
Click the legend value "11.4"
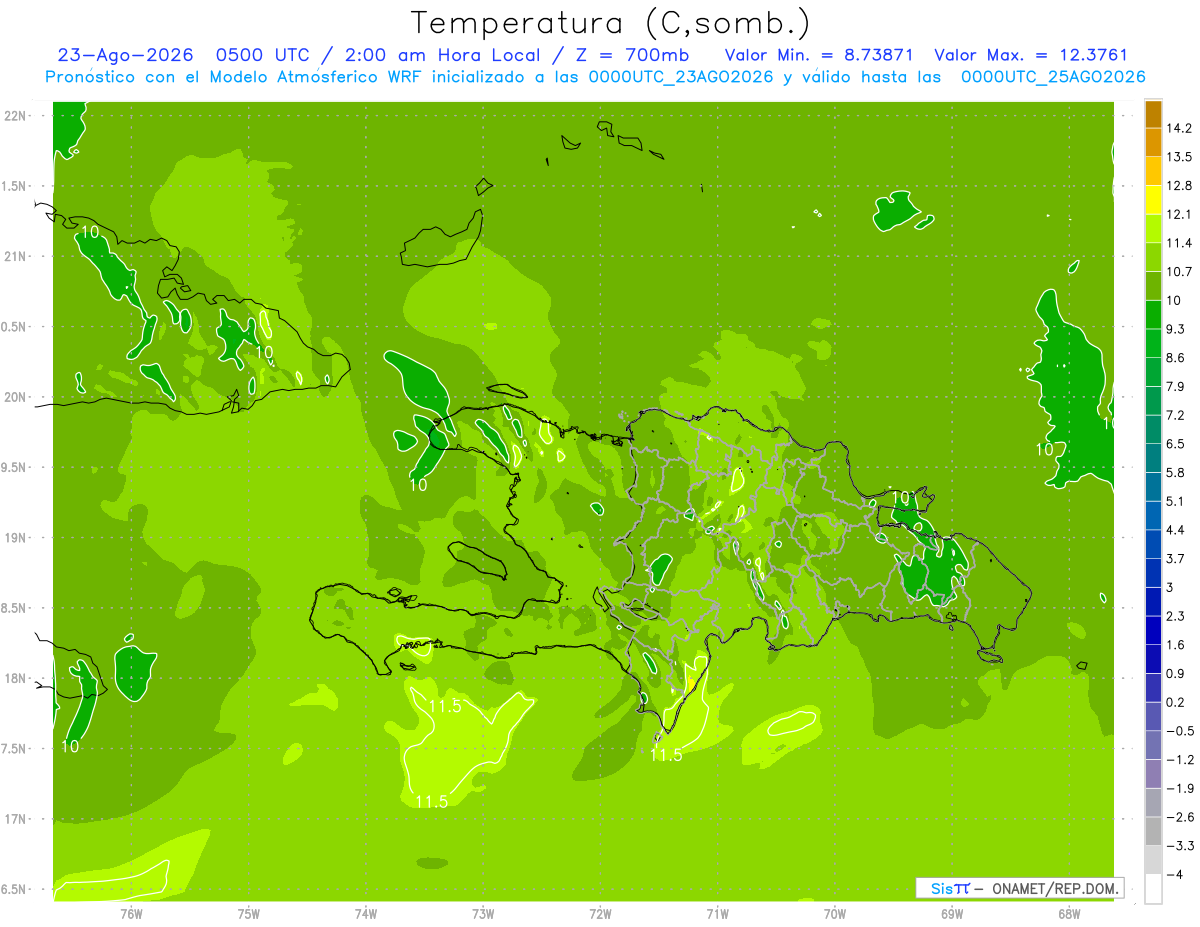tap(1180, 243)
